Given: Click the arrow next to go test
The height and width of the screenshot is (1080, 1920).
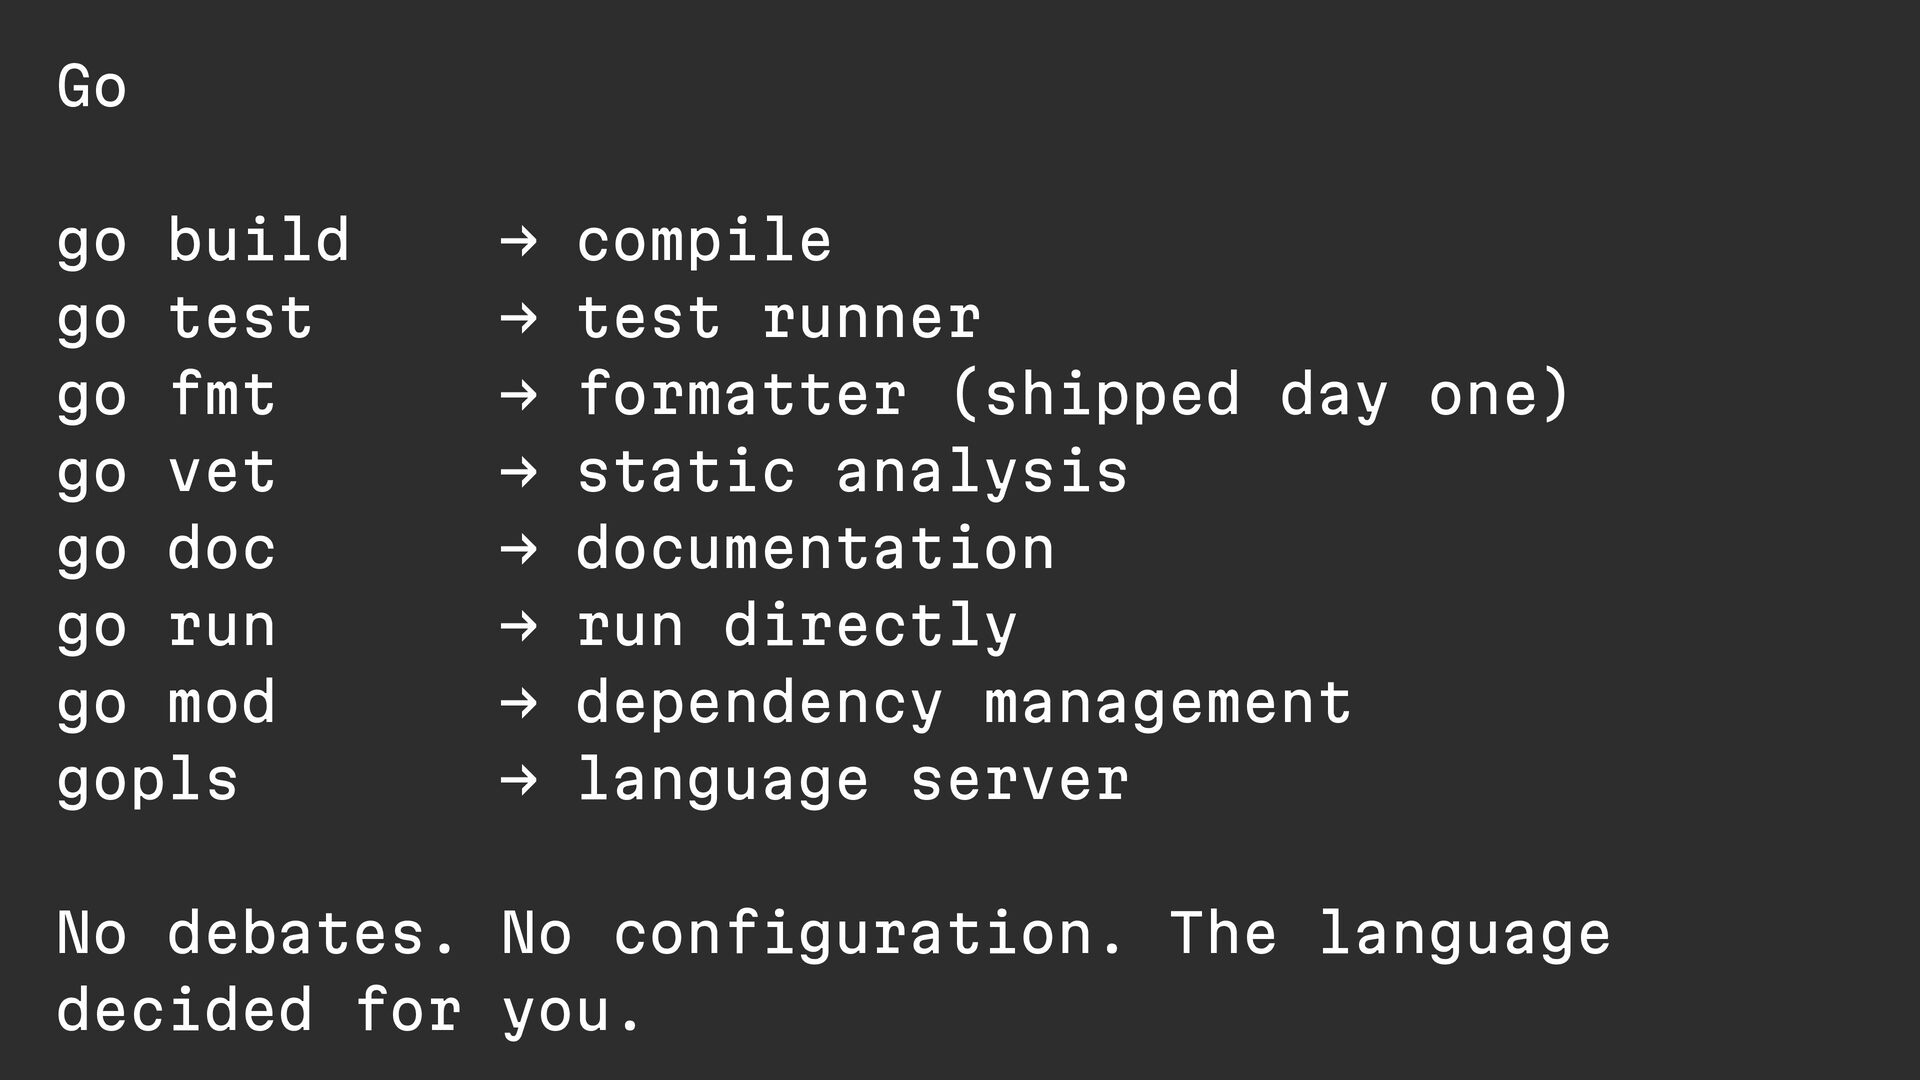Looking at the screenshot, I should [519, 318].
